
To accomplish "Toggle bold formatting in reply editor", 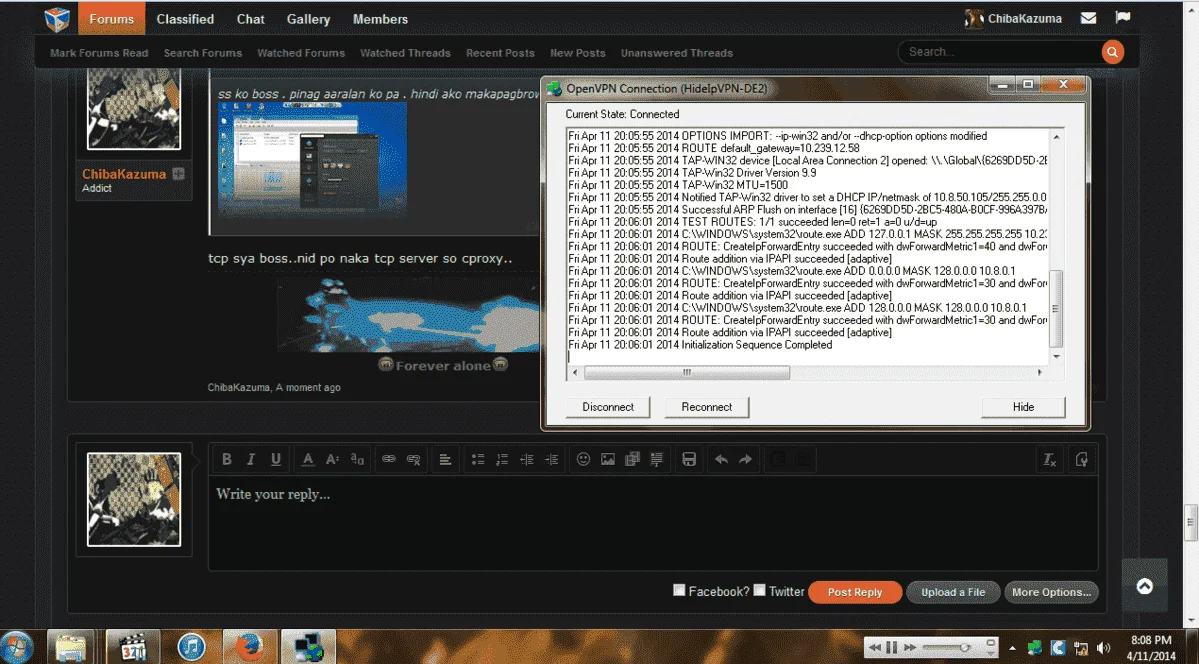I will pyautogui.click(x=226, y=459).
